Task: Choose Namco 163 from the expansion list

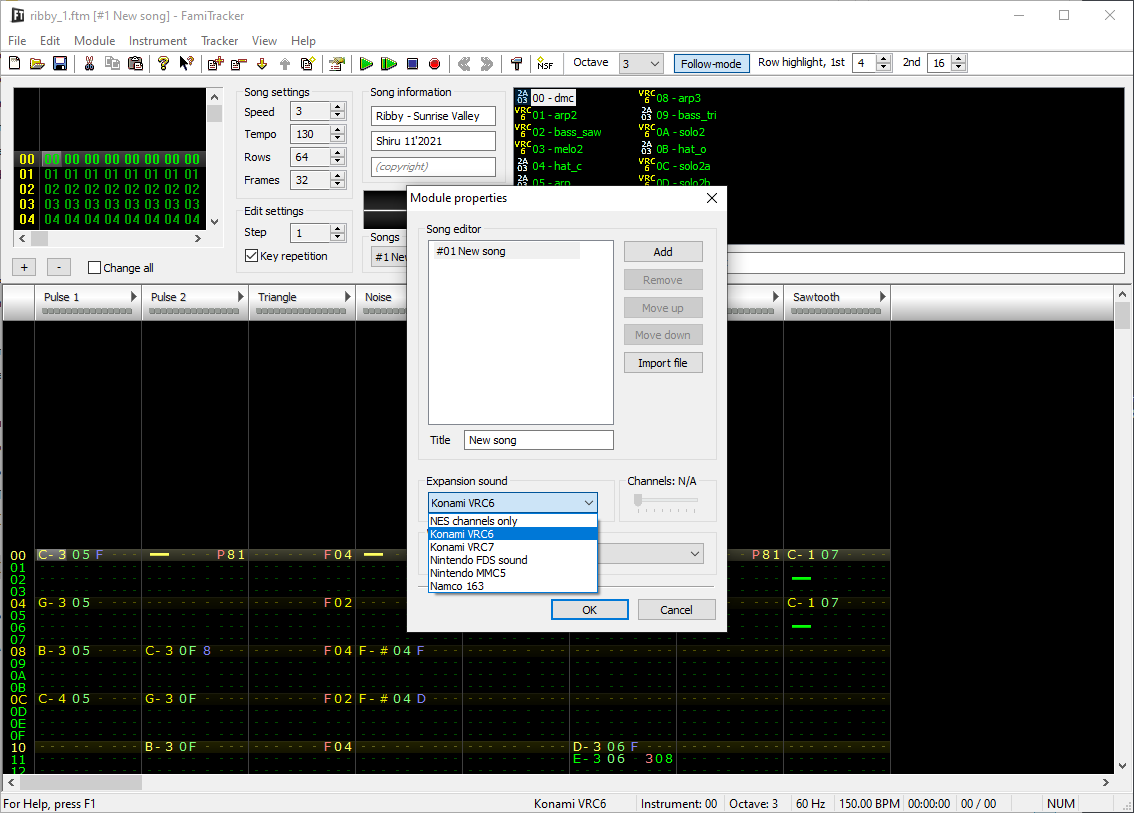Action: tap(513, 586)
